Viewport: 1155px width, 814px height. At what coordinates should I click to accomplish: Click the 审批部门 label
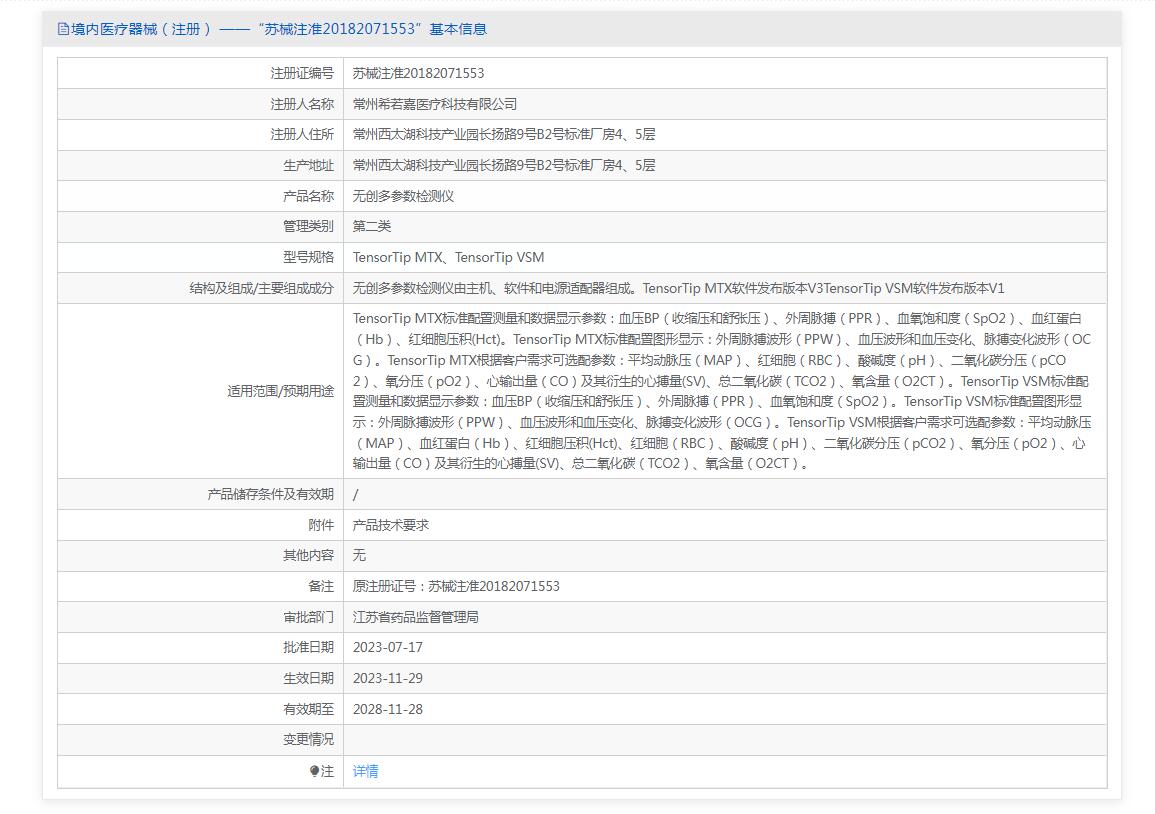pos(309,617)
